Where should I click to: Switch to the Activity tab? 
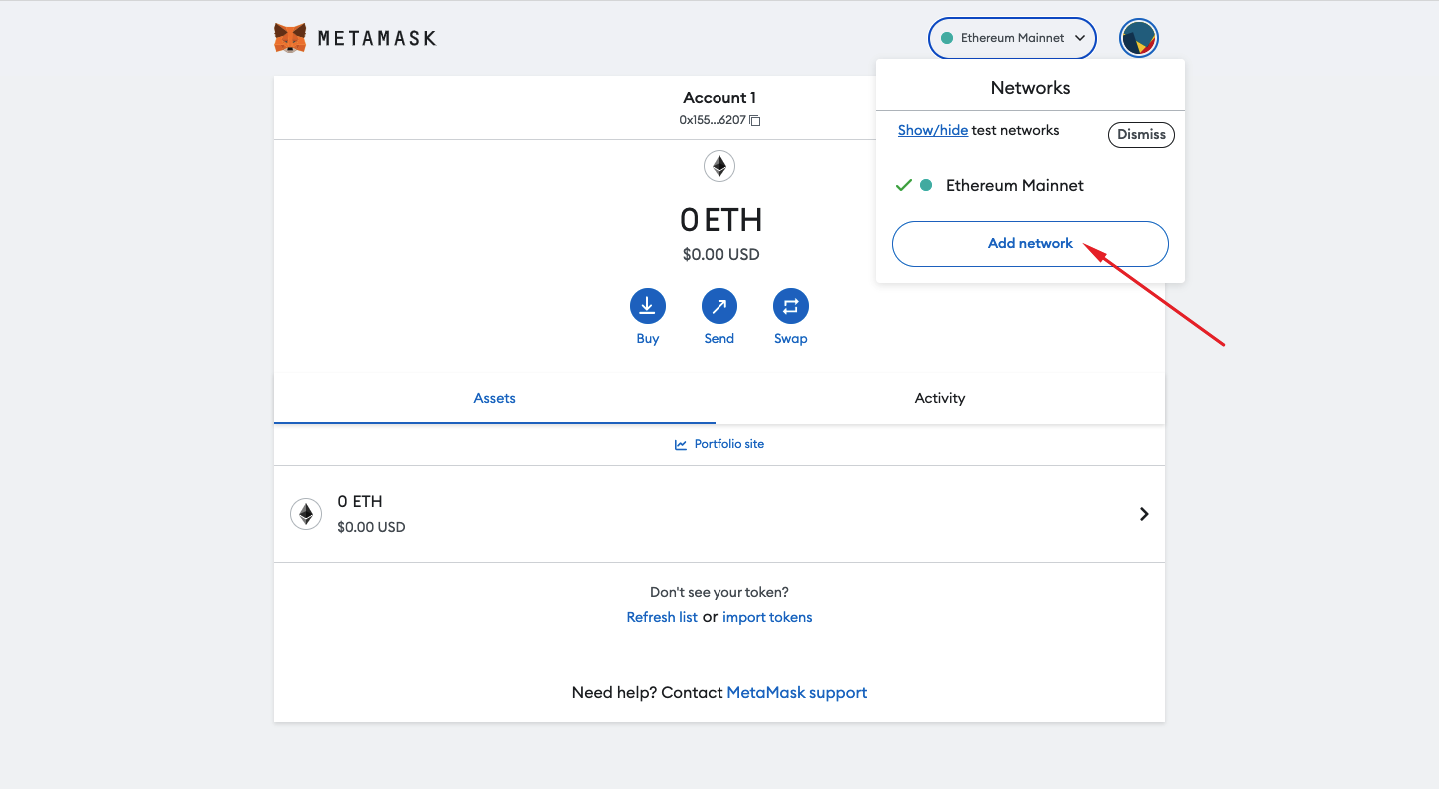point(940,398)
